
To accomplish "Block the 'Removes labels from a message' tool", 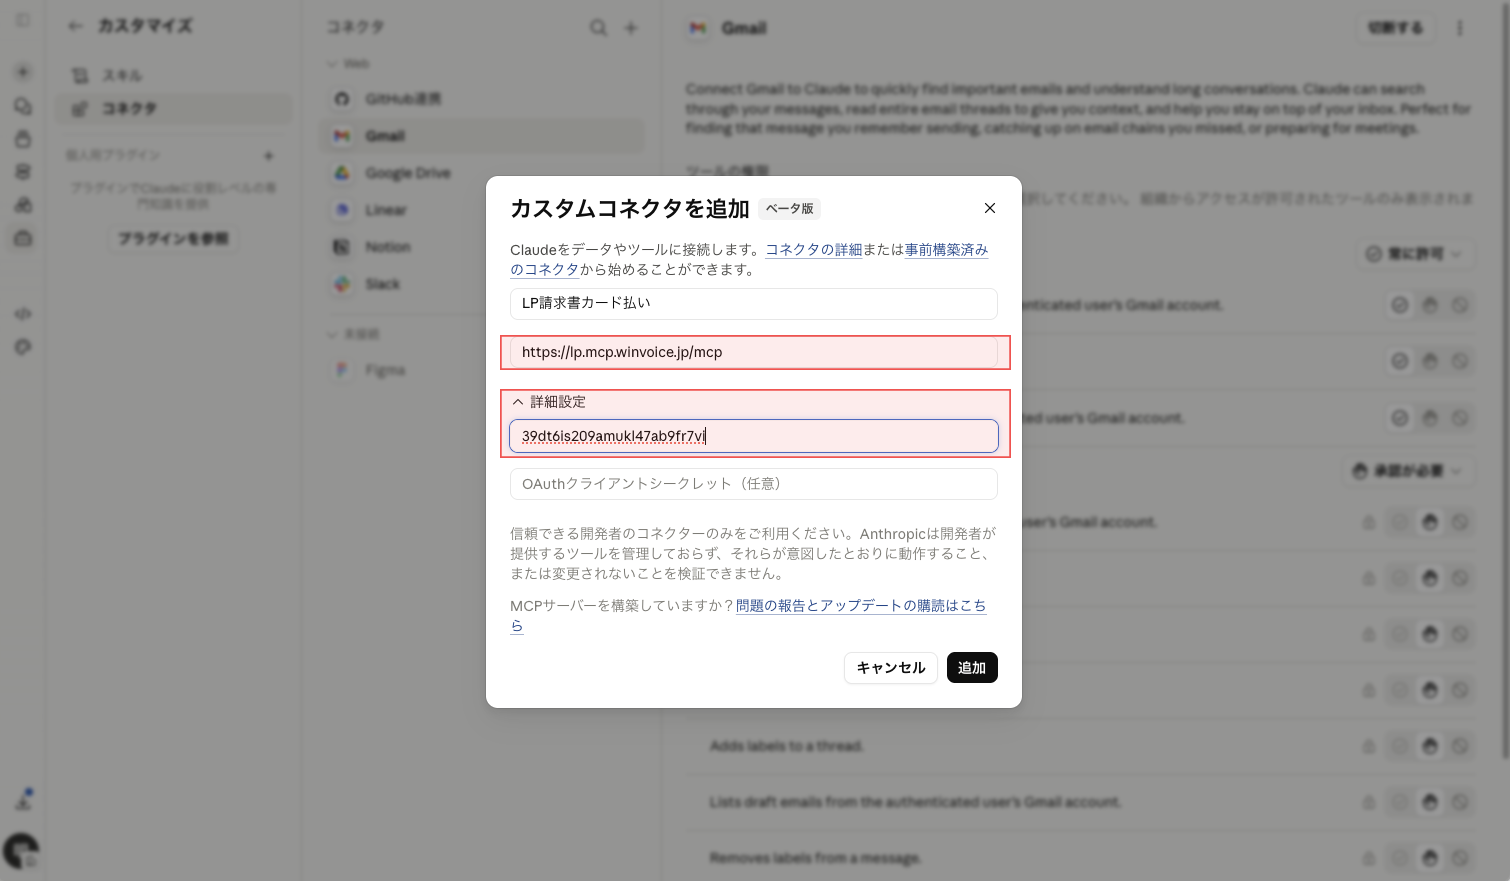I will click(1460, 858).
